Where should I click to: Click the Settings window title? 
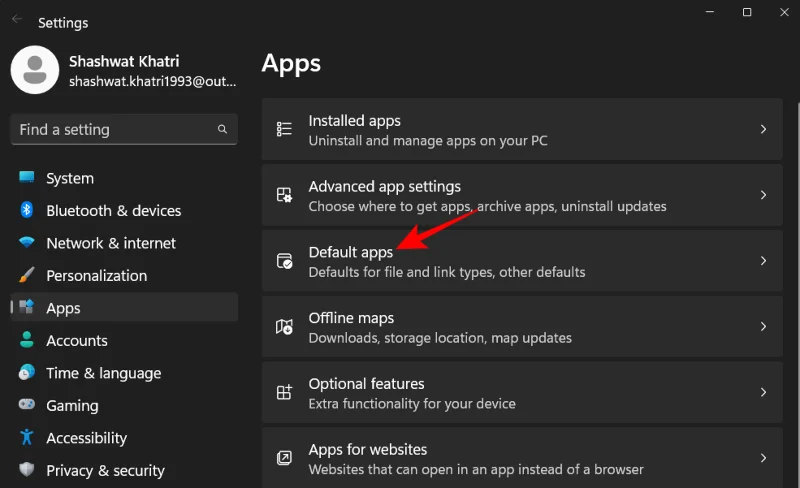point(63,23)
